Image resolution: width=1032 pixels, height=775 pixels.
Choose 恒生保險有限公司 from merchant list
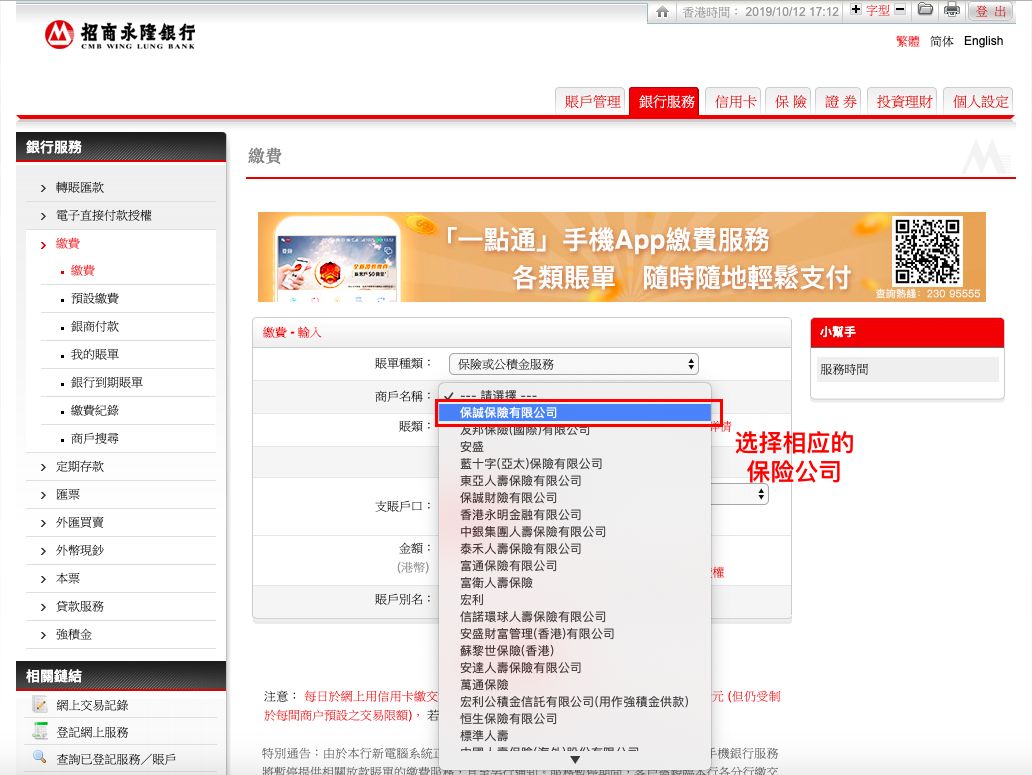(575, 719)
